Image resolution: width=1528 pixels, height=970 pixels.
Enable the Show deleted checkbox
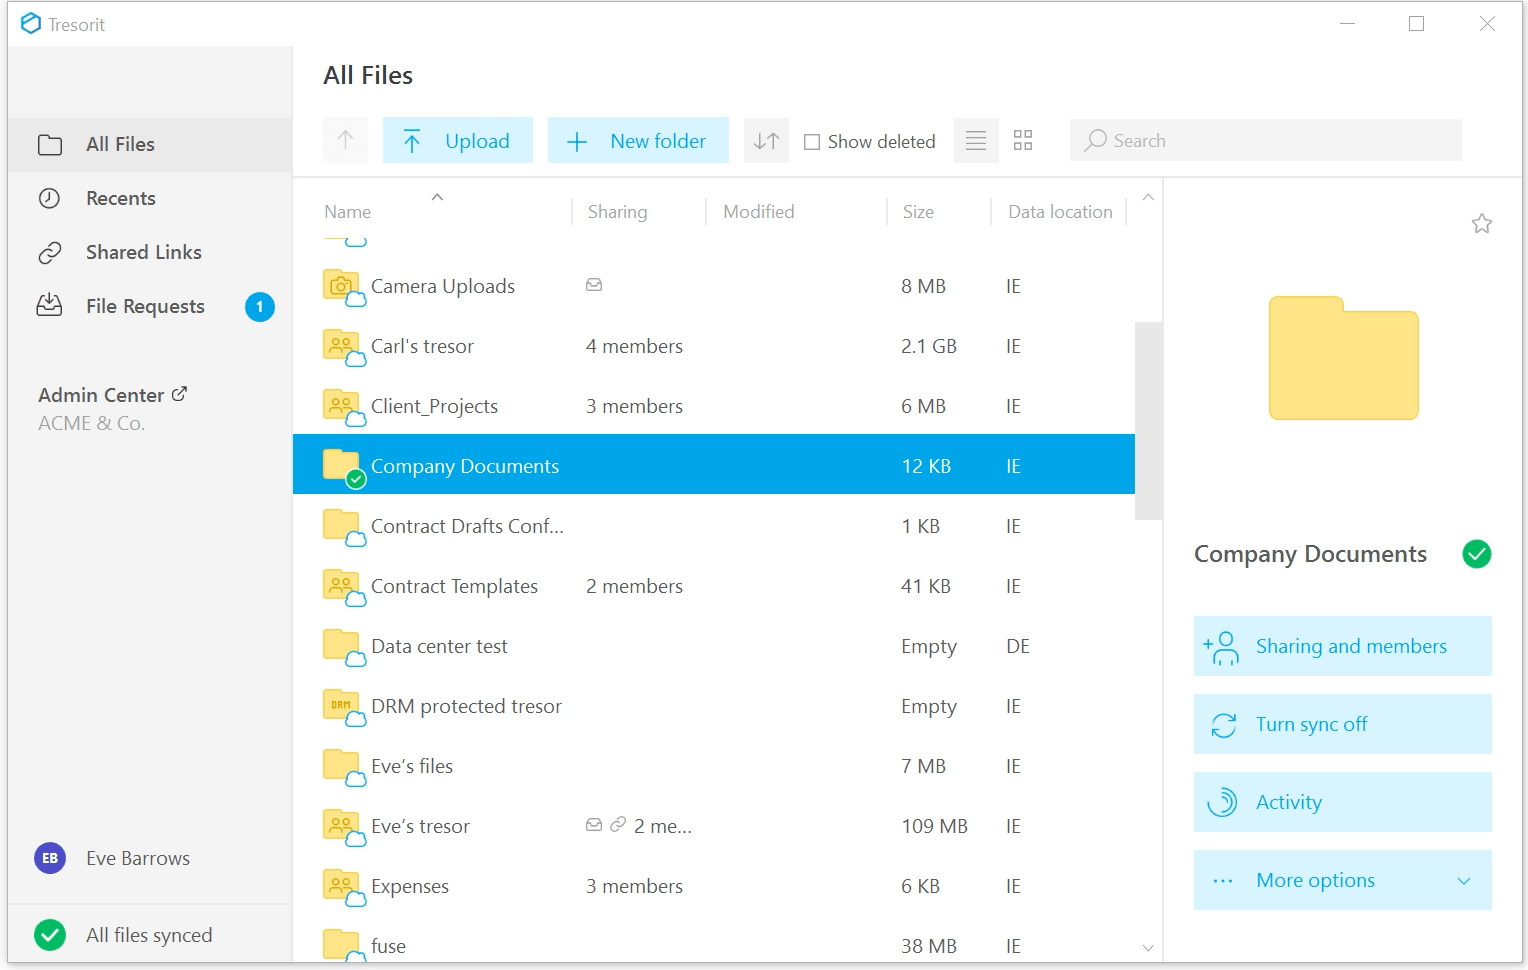pos(812,142)
